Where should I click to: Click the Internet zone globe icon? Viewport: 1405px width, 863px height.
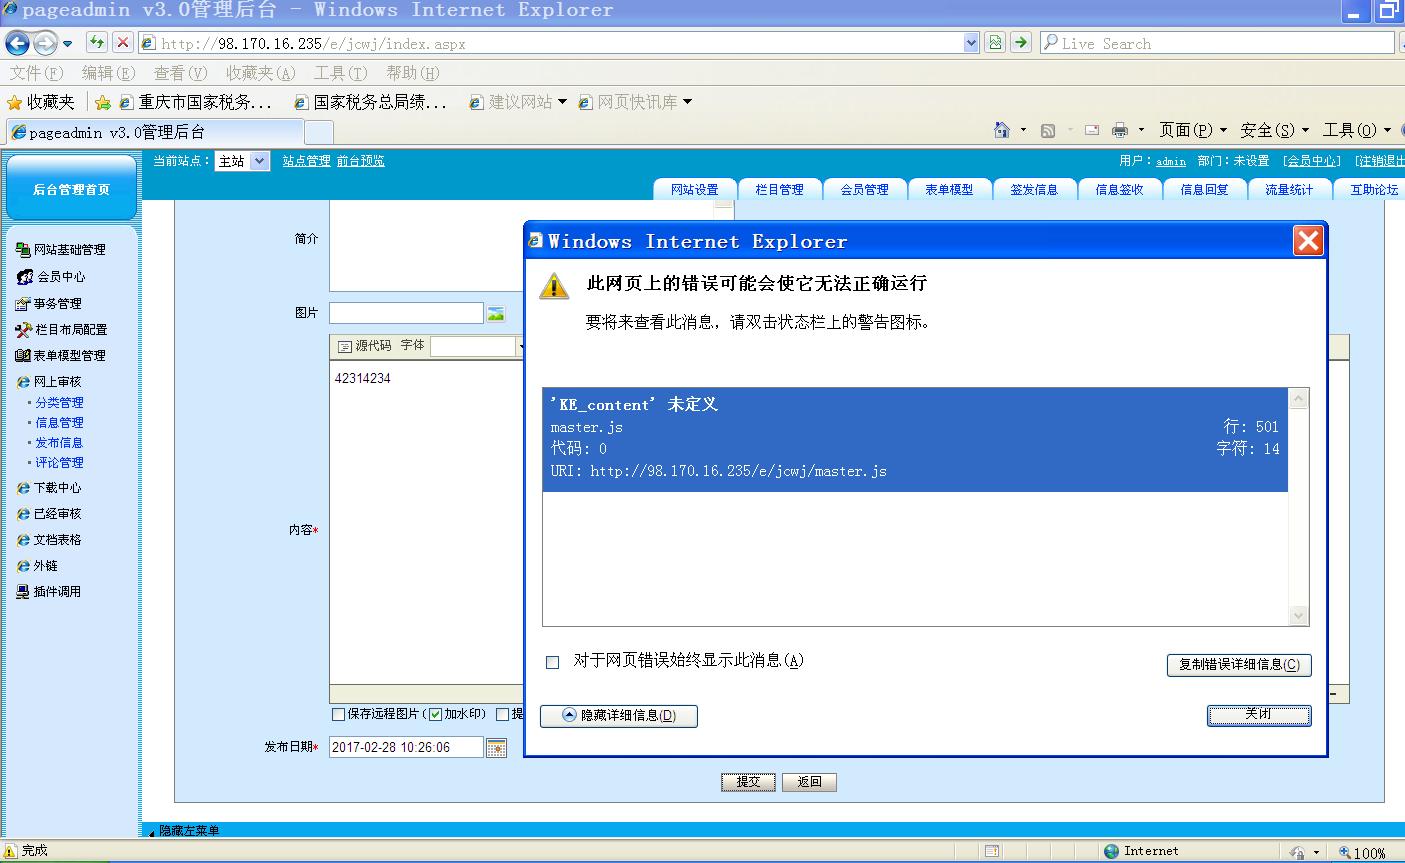[1111, 851]
